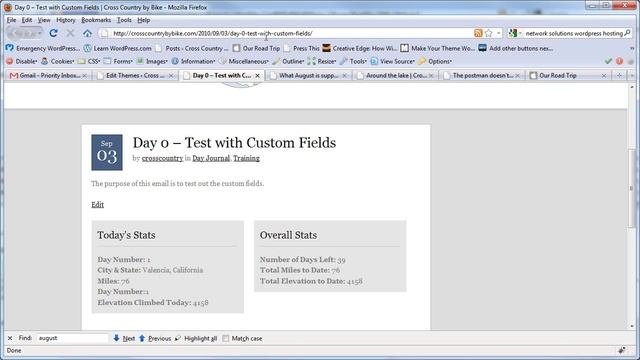This screenshot has width=640, height=360.
Task: Open the Resize developer toolbar menu
Action: click(x=322, y=61)
